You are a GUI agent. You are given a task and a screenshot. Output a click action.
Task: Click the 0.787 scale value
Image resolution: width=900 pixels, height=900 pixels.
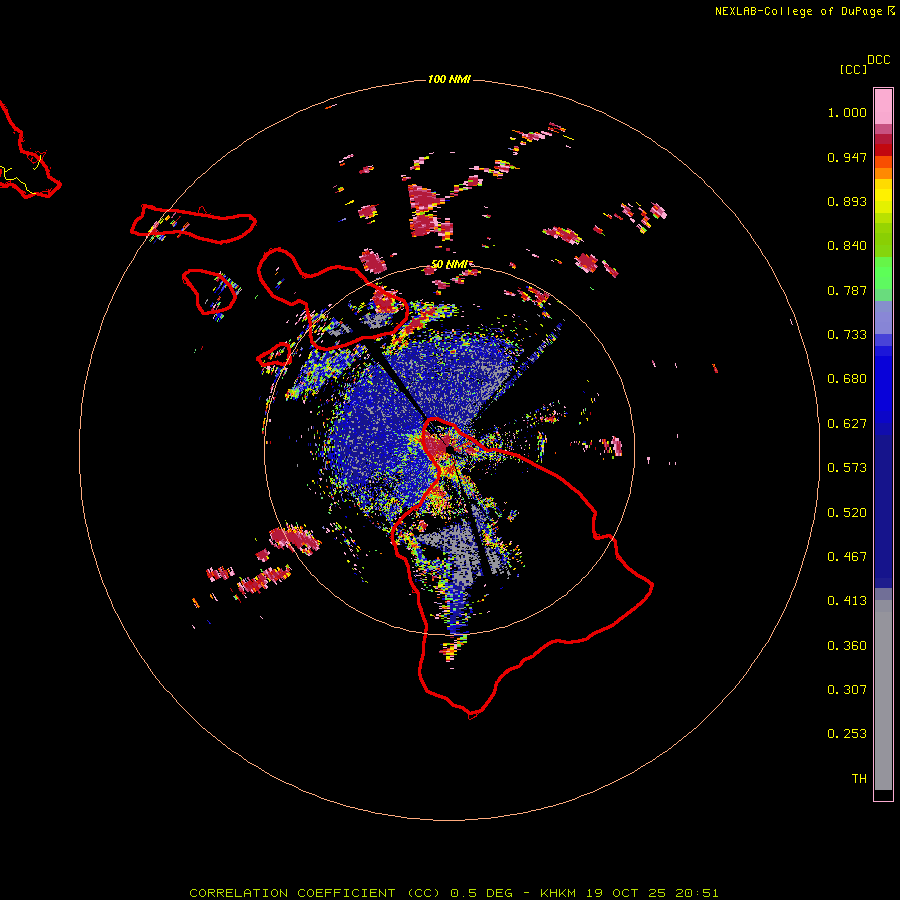(x=847, y=290)
